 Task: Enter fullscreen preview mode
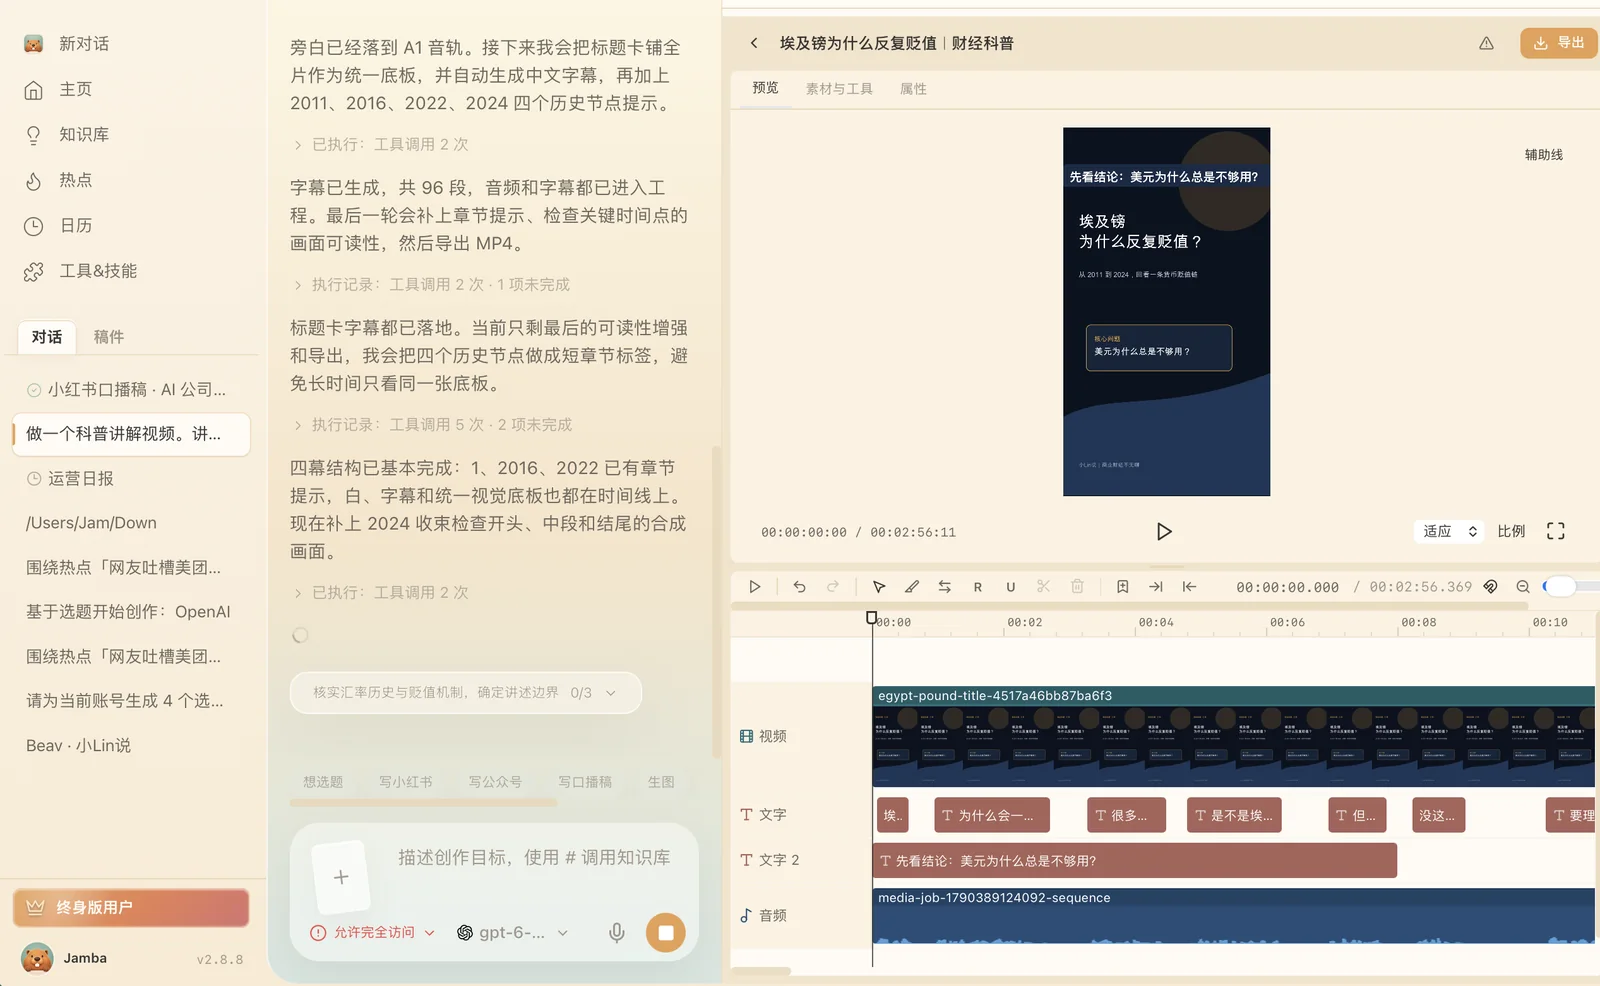click(1555, 531)
